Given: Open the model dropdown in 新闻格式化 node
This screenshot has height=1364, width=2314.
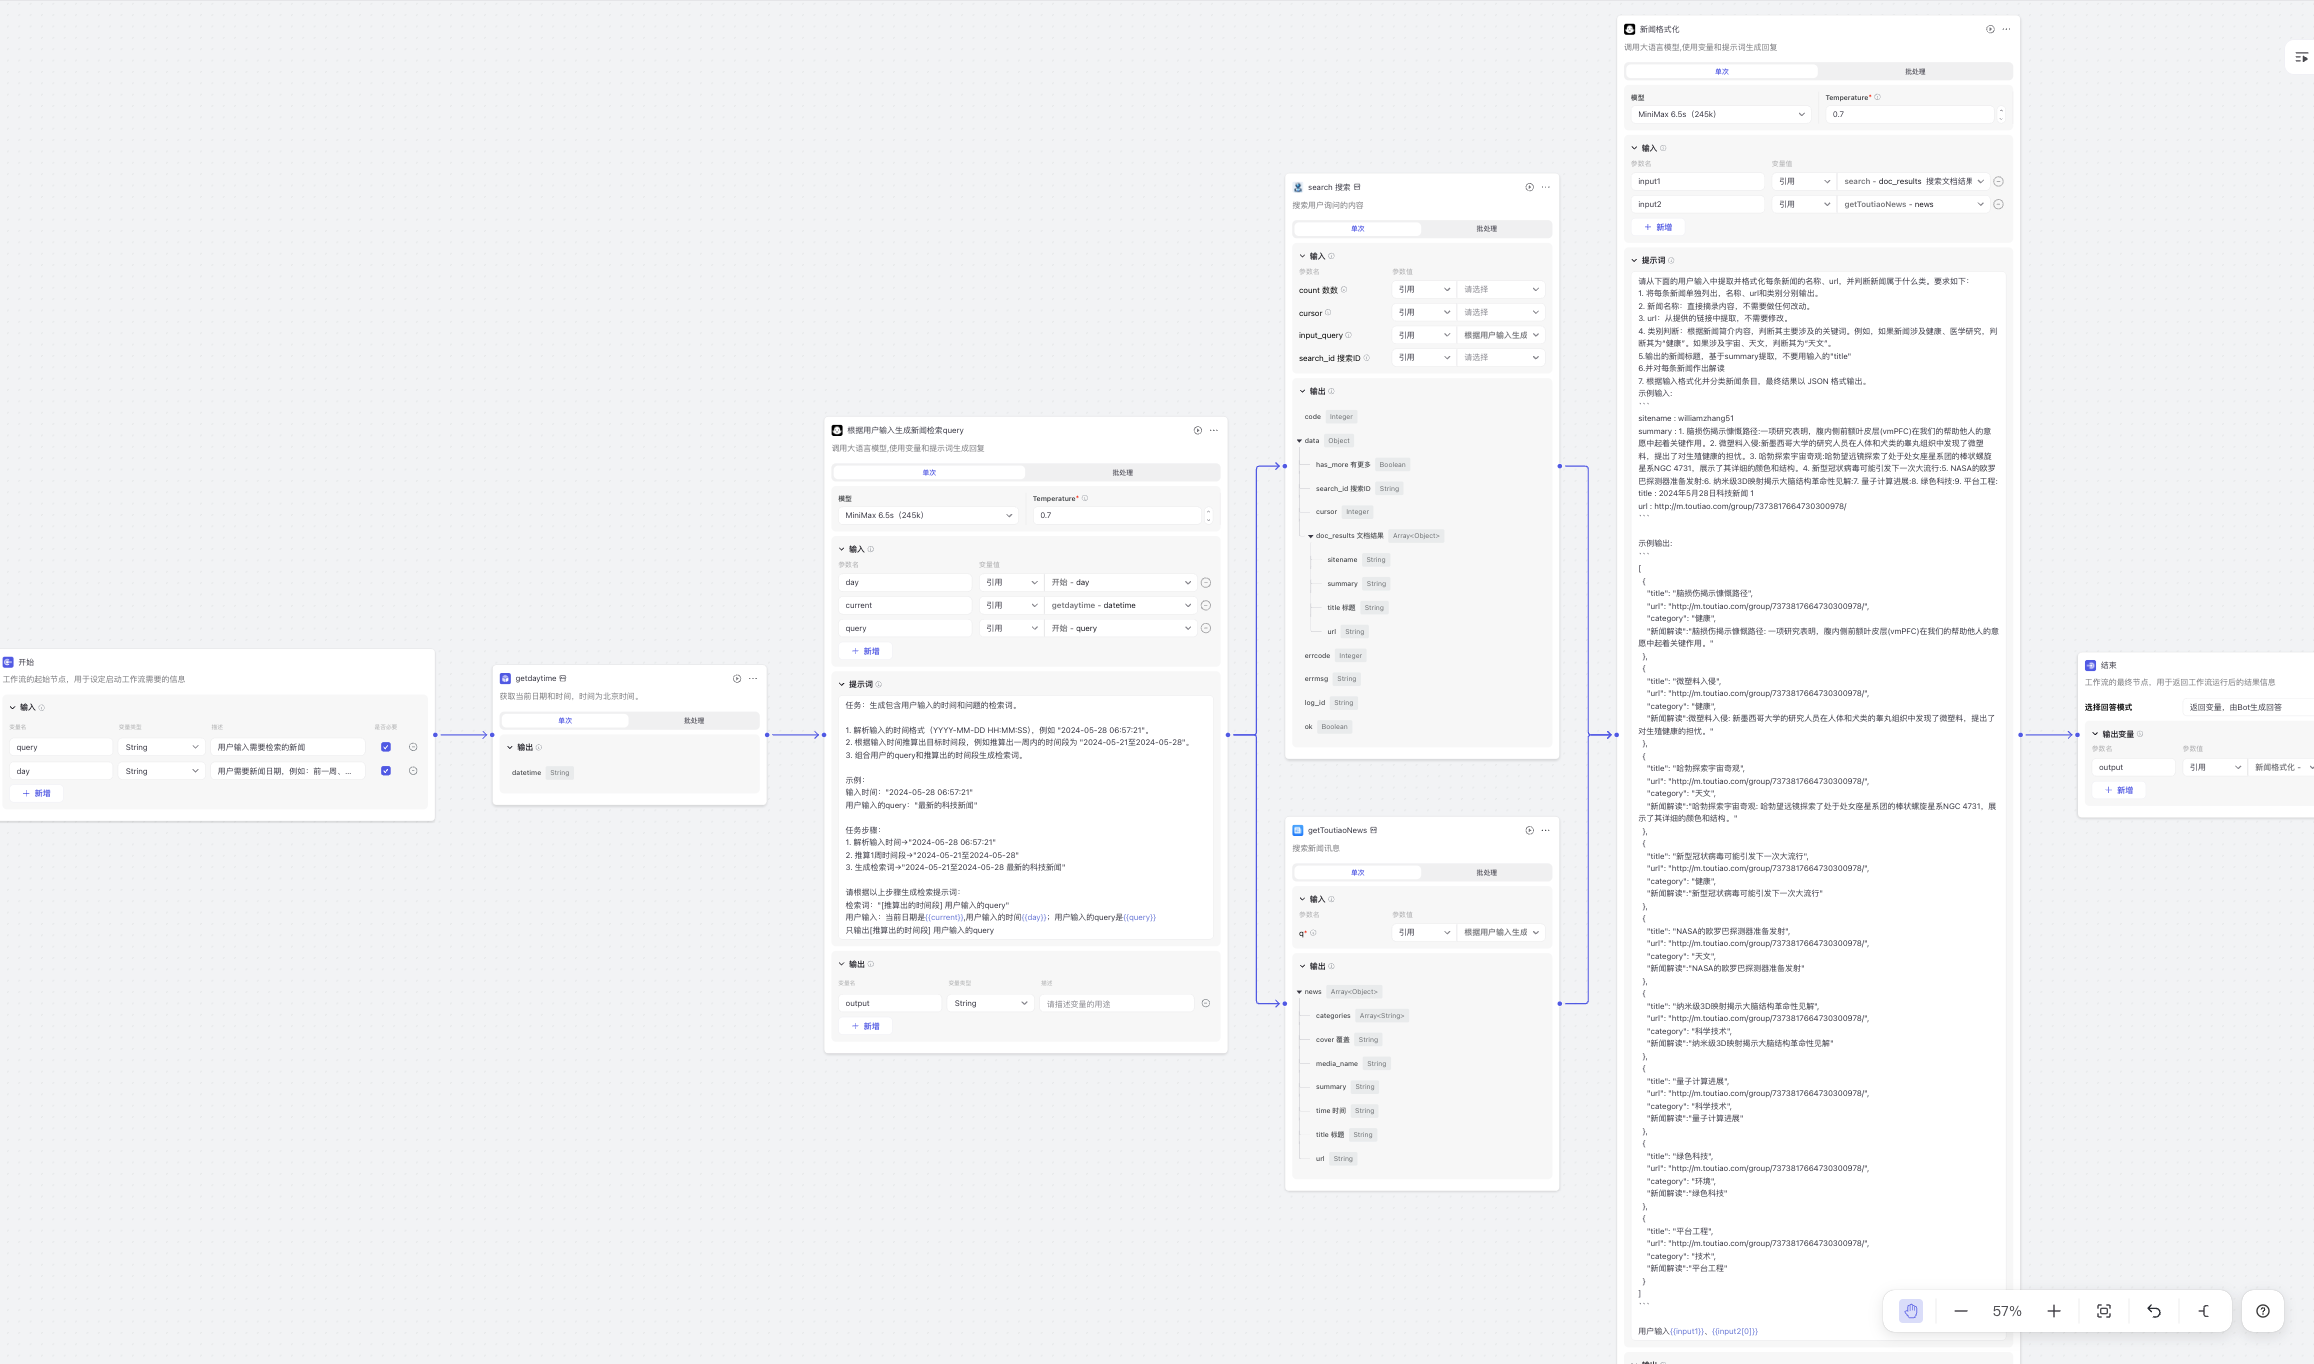Looking at the screenshot, I should tap(1720, 114).
